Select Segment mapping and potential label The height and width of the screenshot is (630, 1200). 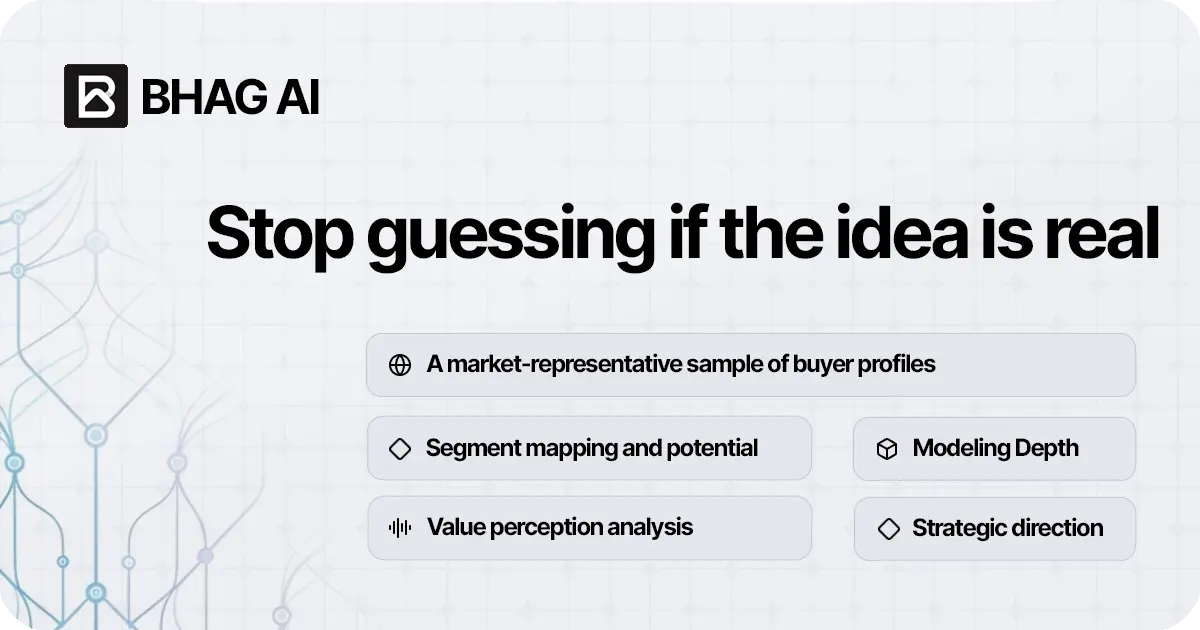[x=592, y=448]
